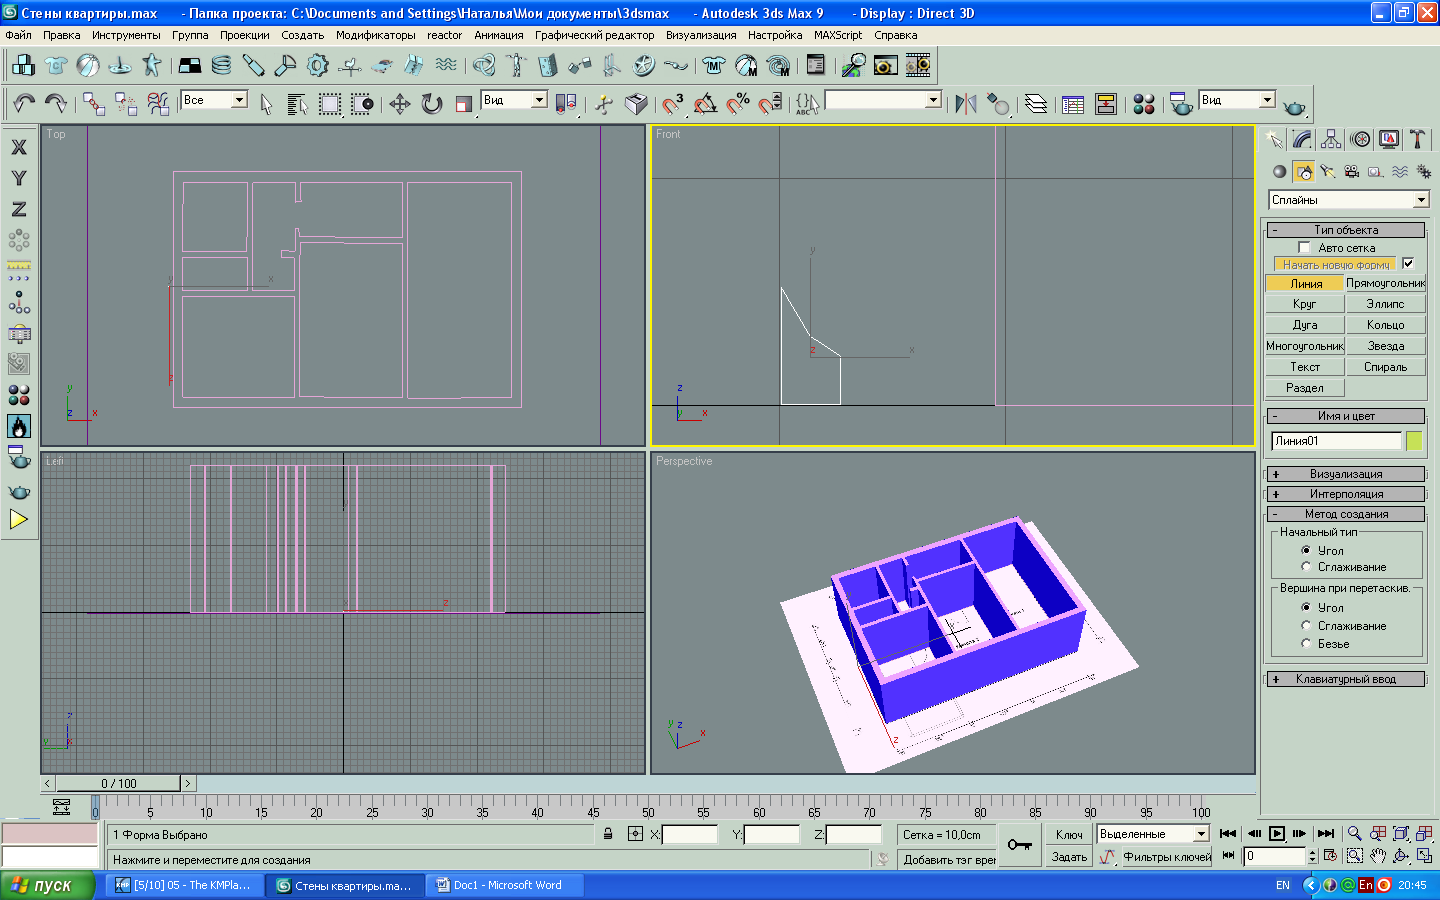Open the Layer Manager icon
The width and height of the screenshot is (1440, 900).
tap(1036, 103)
